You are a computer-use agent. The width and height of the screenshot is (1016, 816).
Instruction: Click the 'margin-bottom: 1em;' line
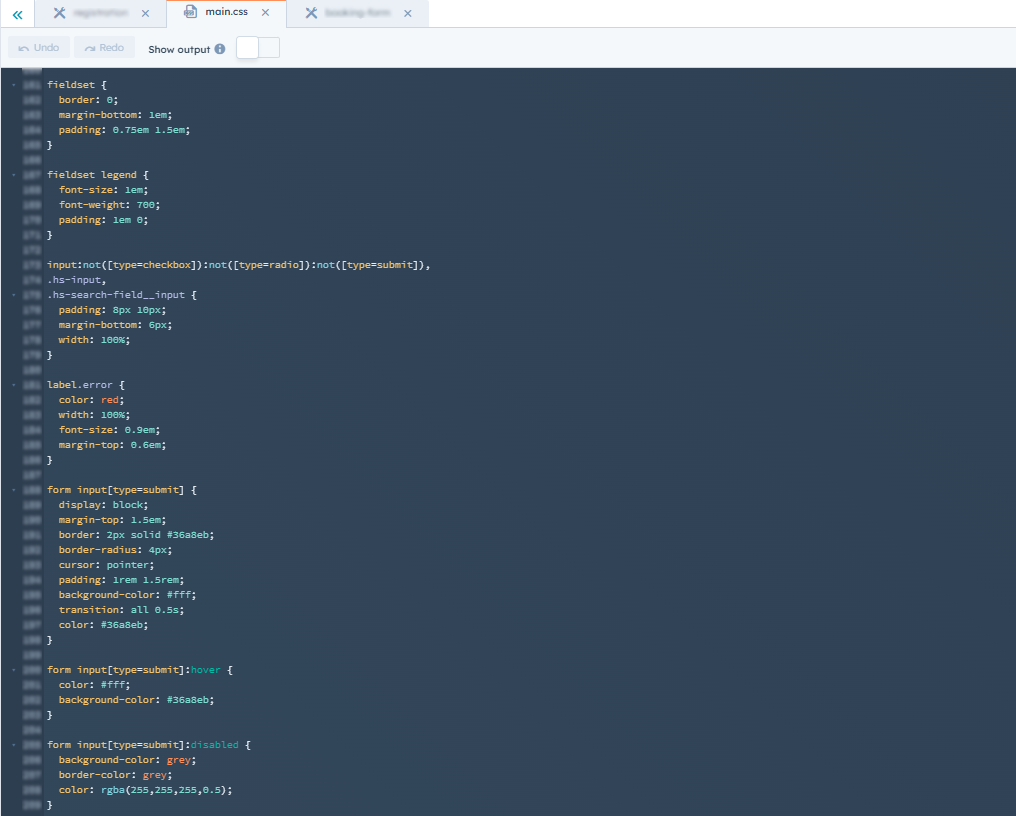click(x=115, y=115)
